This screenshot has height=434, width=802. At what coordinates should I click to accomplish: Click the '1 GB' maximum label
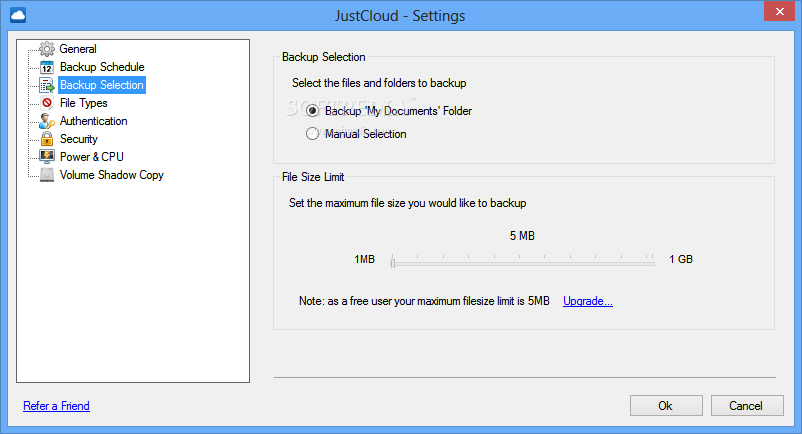(681, 259)
